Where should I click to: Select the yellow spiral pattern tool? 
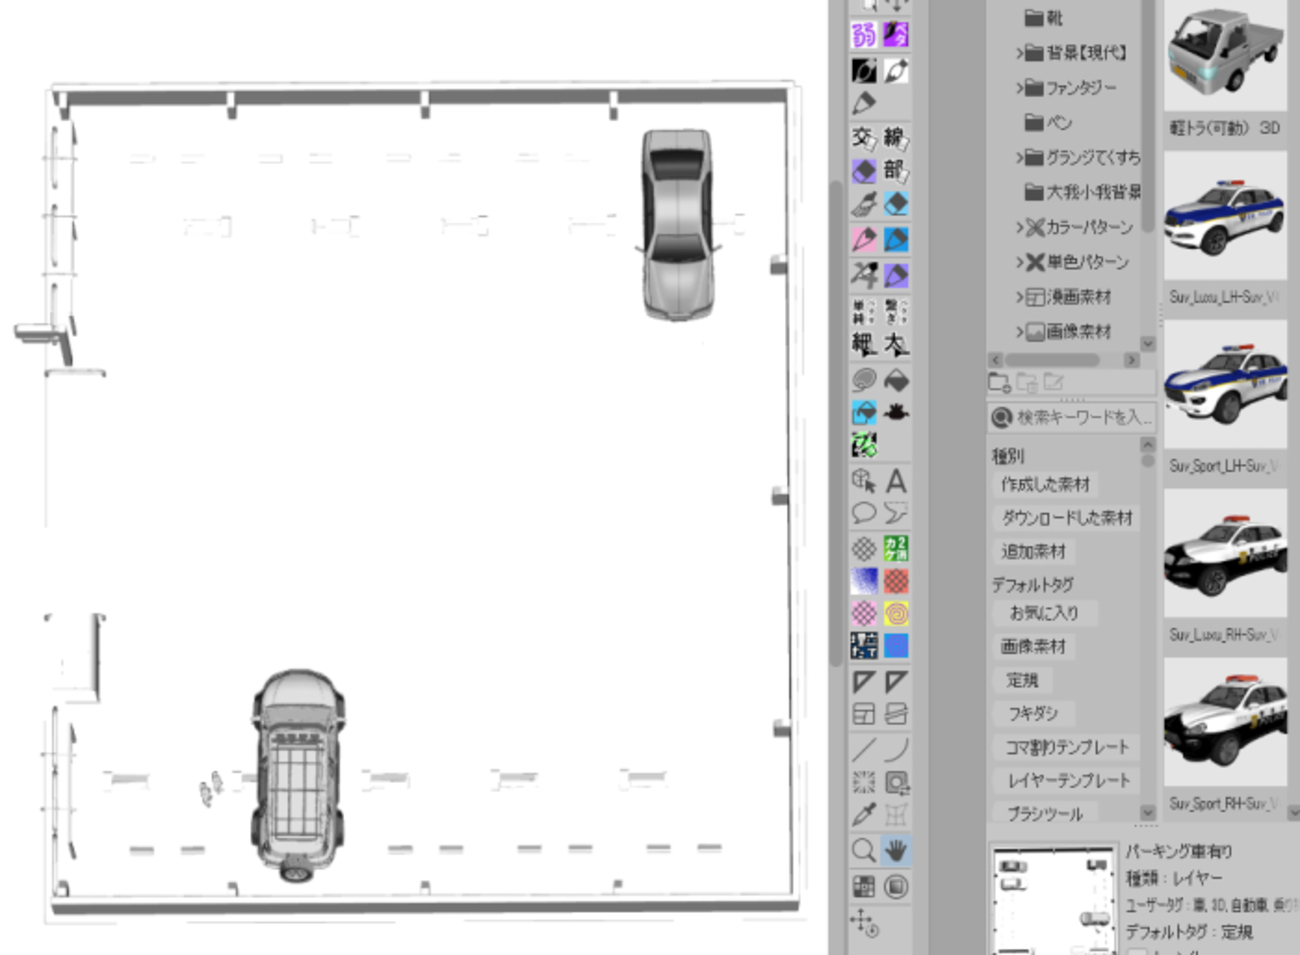tap(896, 613)
